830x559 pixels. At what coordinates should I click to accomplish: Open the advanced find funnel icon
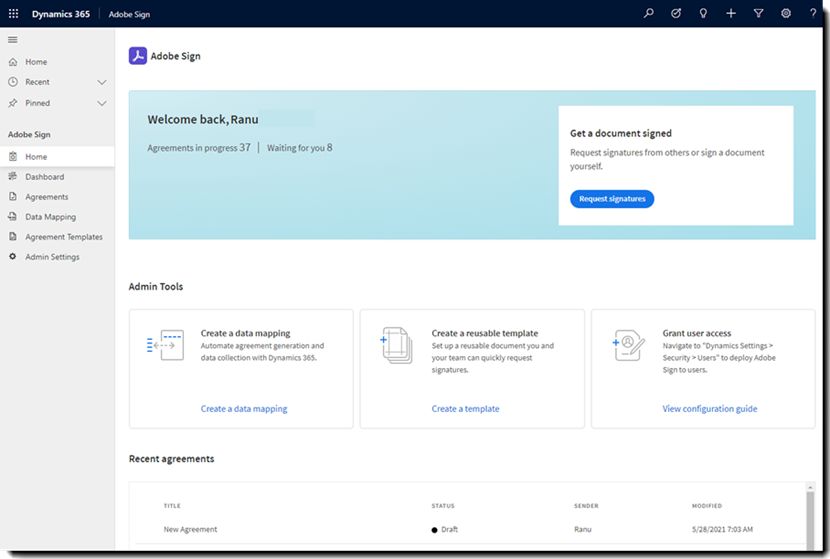[758, 14]
